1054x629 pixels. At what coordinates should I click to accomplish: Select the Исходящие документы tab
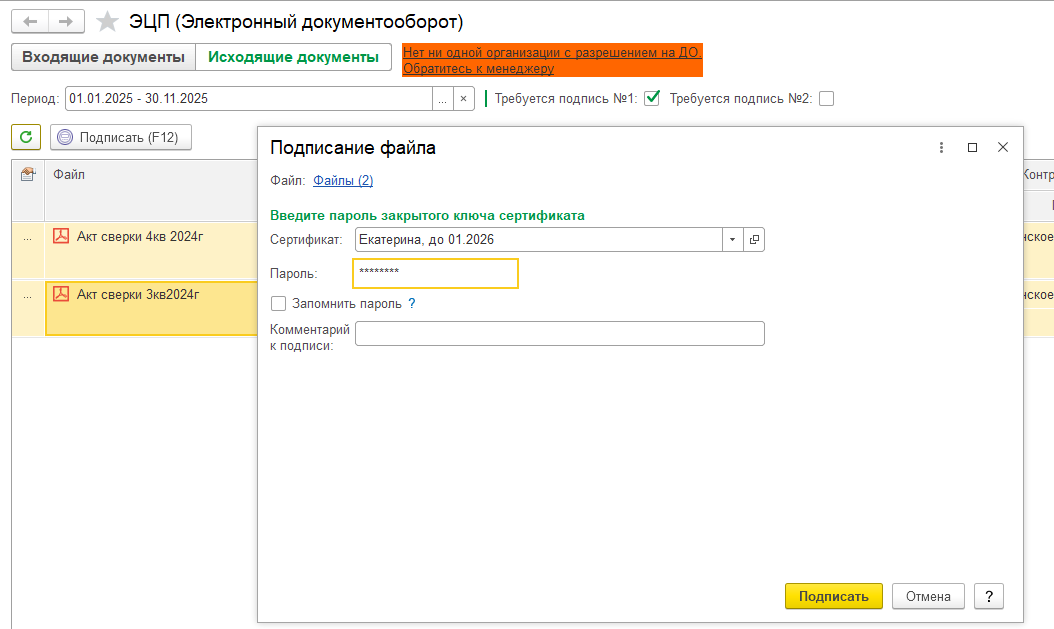[x=293, y=57]
